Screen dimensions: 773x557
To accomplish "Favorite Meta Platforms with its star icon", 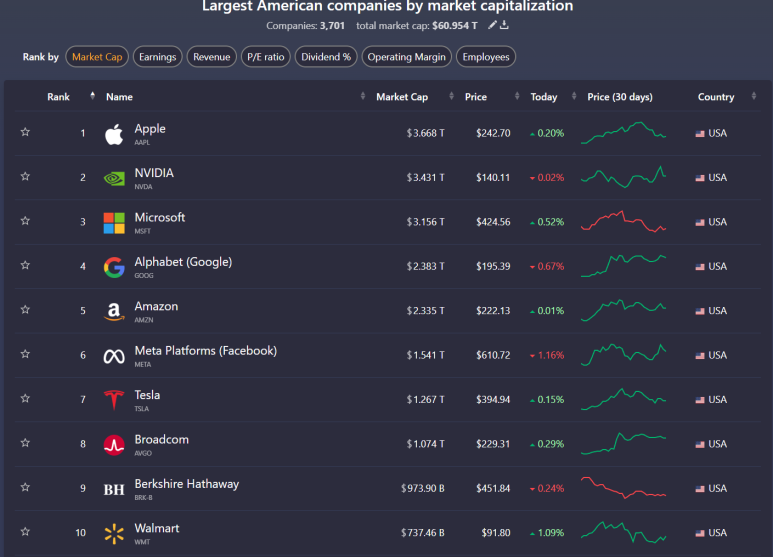I will tap(25, 353).
